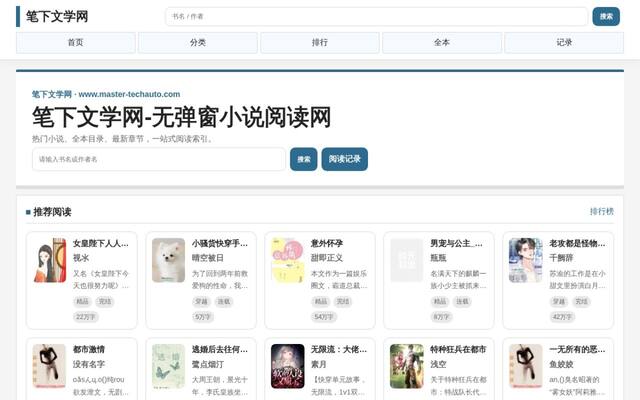
Task: Click 穿越 tag on 老攻都是怪物 card
Action: click(x=559, y=302)
